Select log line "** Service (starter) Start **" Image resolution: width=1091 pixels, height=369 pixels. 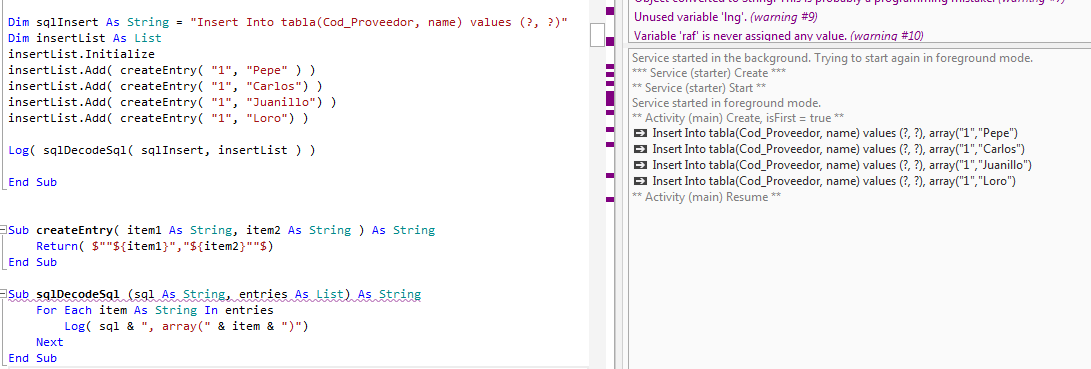699,87
